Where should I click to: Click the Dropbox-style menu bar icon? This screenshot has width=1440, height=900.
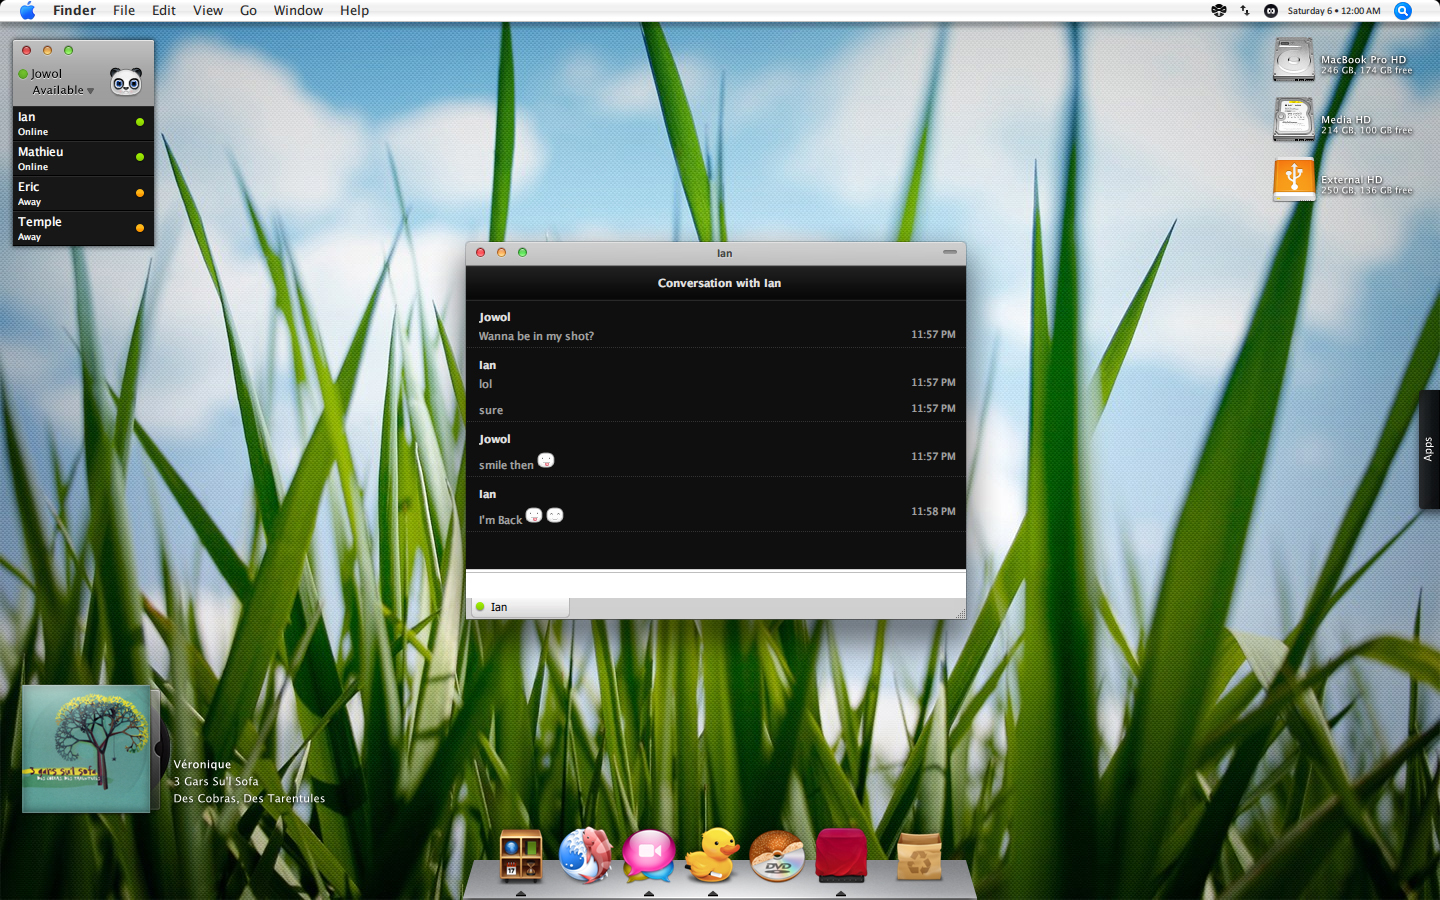tap(1218, 11)
